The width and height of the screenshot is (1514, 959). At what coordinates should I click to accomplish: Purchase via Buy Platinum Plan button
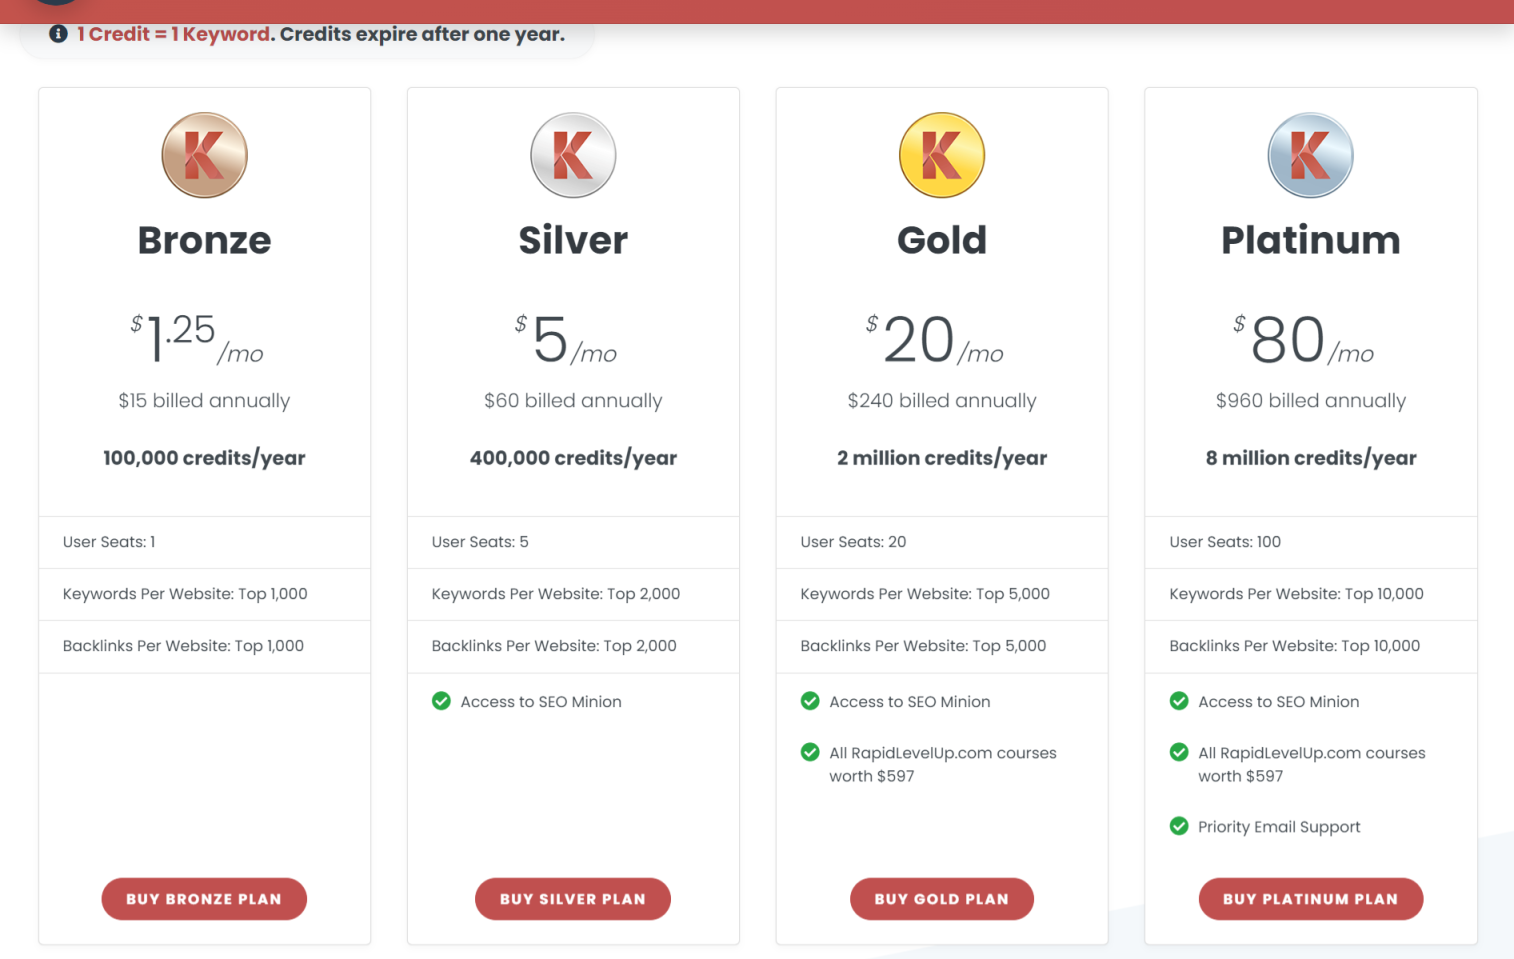tap(1310, 899)
